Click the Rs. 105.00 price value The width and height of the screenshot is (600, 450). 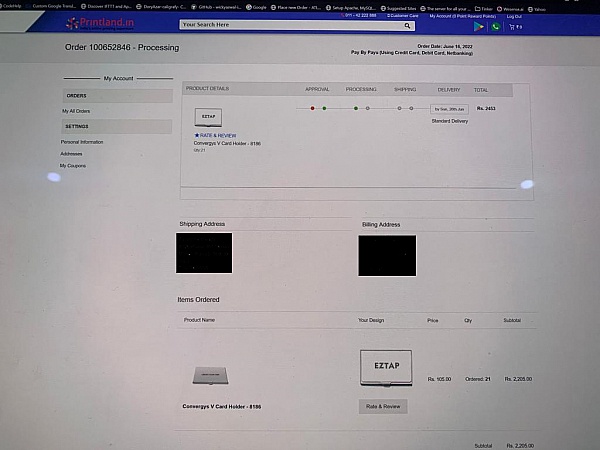point(439,379)
